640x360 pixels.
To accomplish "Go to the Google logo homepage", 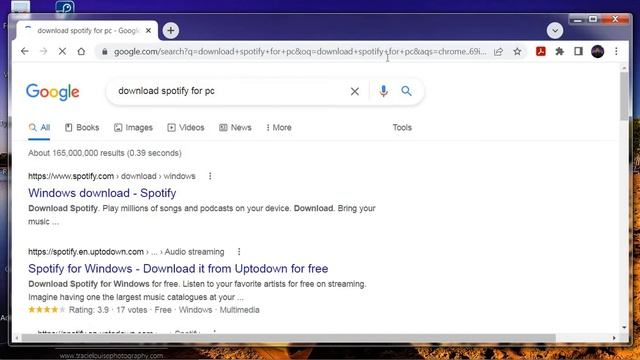I will (x=53, y=92).
